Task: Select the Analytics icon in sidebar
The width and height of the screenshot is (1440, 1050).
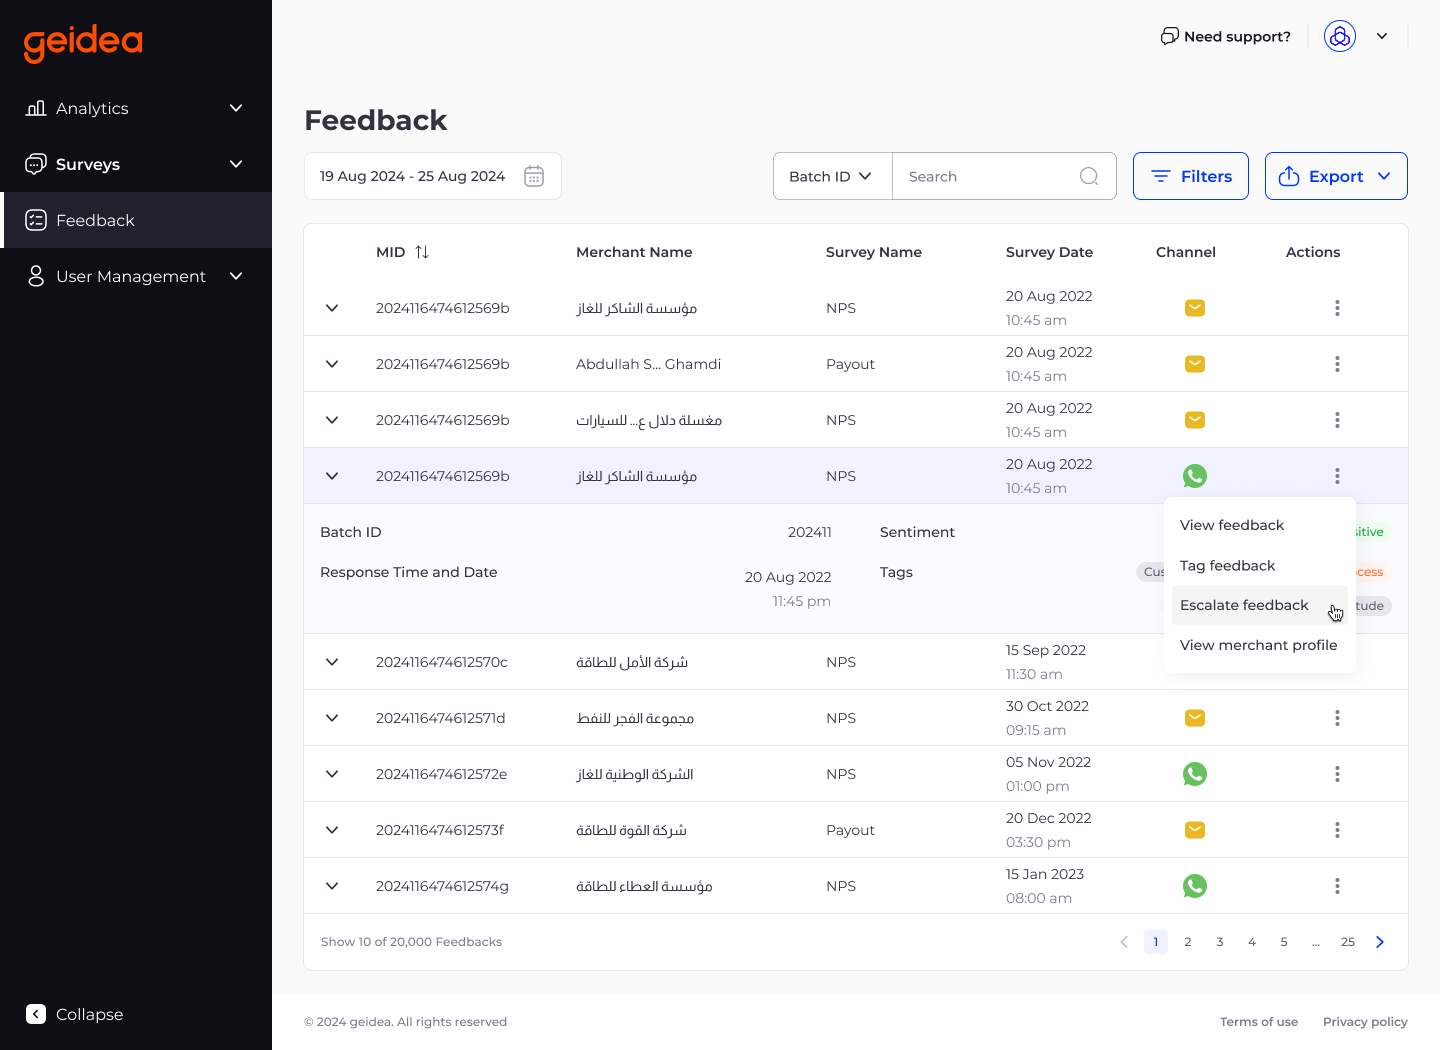Action: pyautogui.click(x=36, y=108)
